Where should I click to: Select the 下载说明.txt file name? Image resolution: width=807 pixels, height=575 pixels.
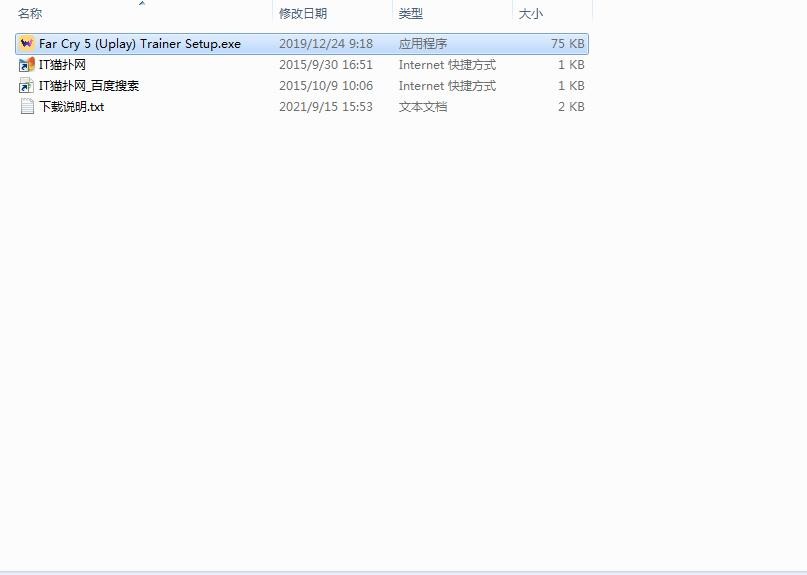click(71, 107)
